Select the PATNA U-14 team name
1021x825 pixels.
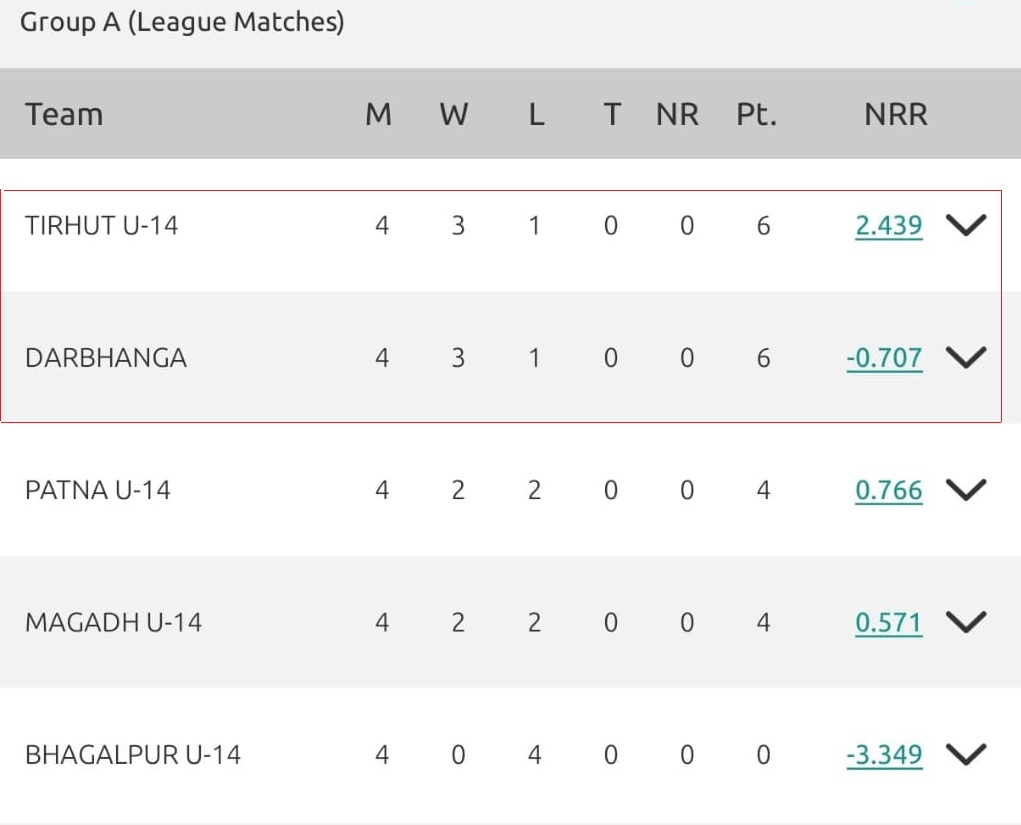(x=98, y=491)
